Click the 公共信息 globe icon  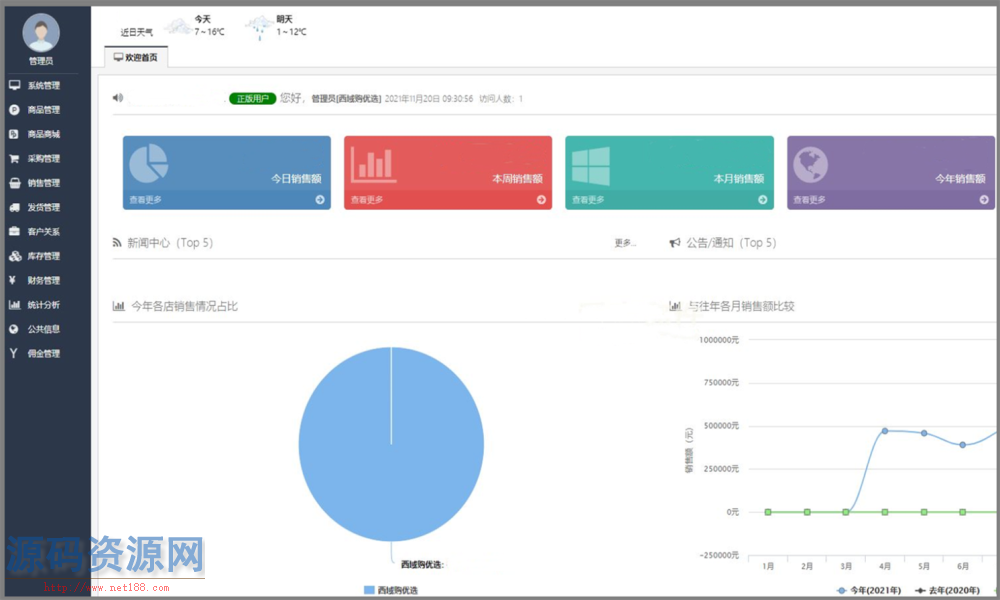(14, 329)
